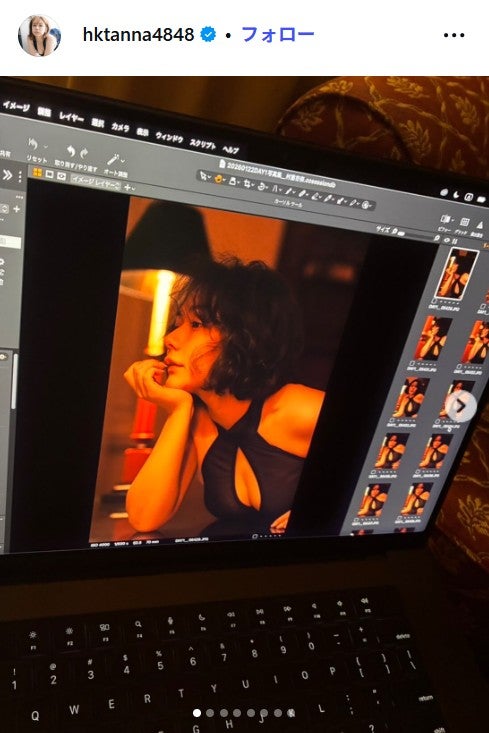Click the カーソルツール label
The width and height of the screenshot is (489, 733).
[288, 203]
